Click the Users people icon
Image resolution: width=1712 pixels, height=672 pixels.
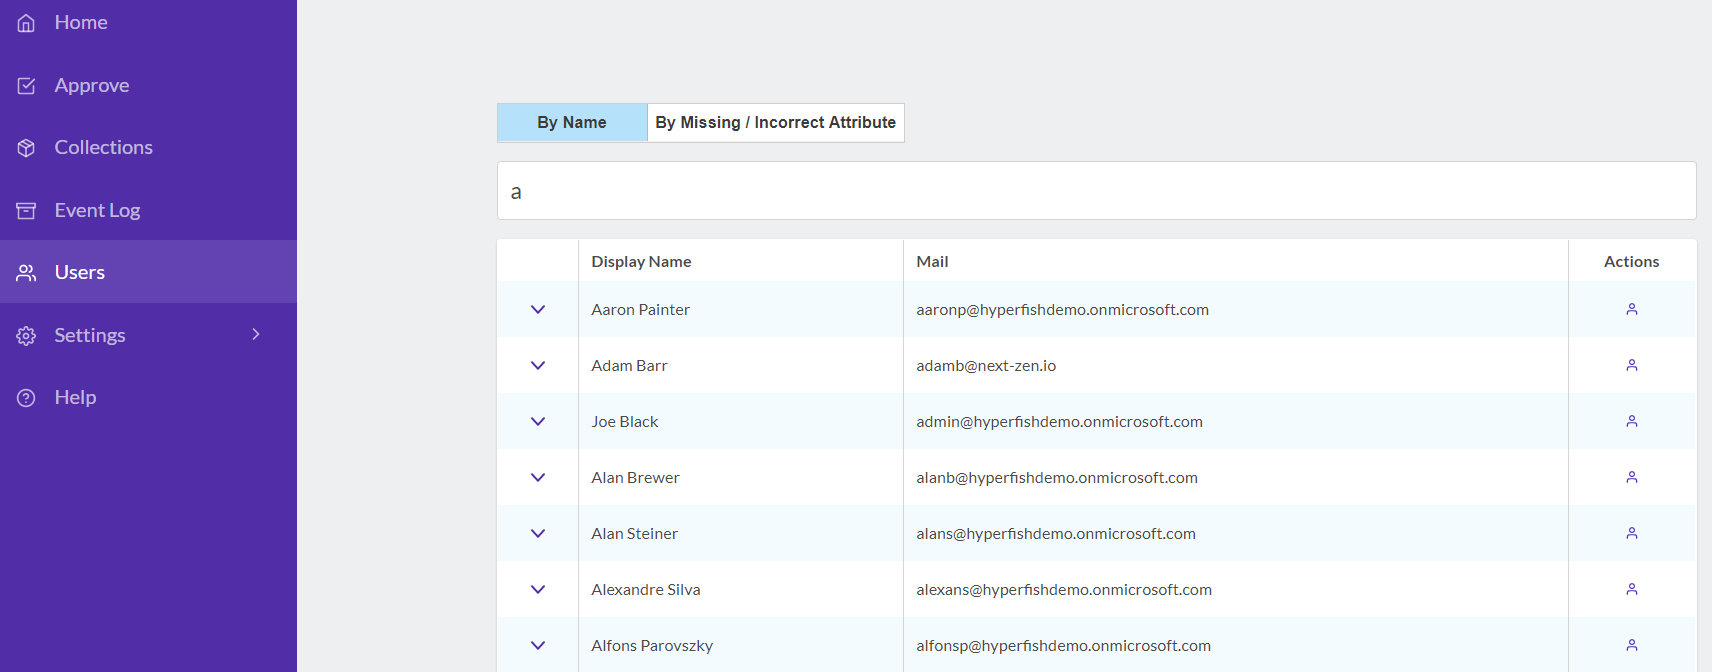[x=26, y=273]
